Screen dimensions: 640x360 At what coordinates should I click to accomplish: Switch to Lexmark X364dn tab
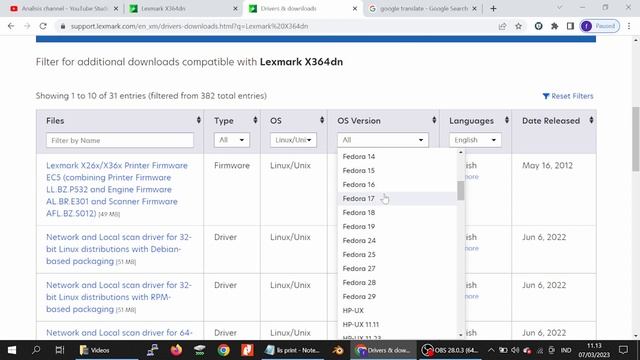[182, 8]
